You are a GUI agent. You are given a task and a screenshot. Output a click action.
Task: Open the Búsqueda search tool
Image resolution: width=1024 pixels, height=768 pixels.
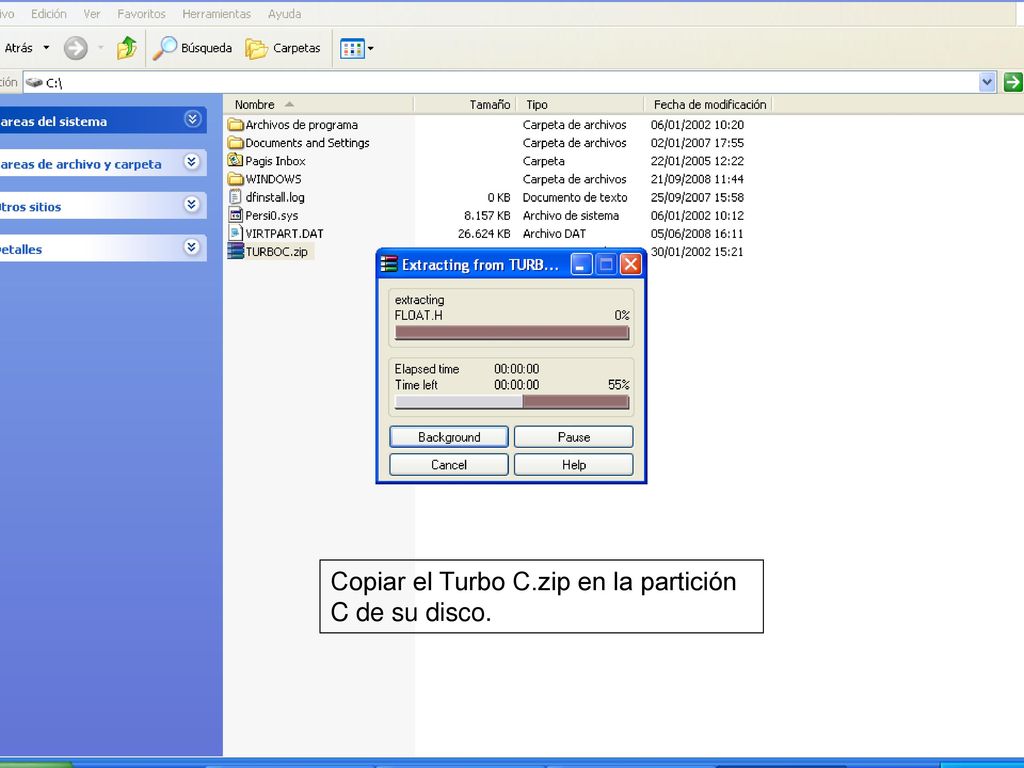[193, 48]
